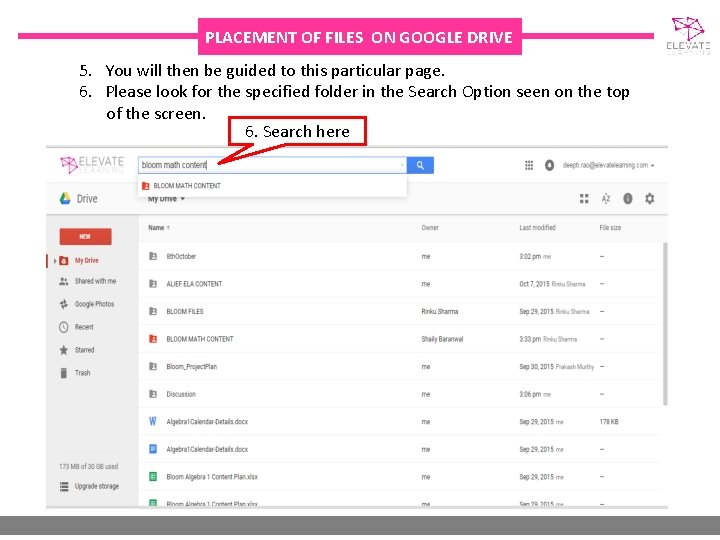The height and width of the screenshot is (540, 720).
Task: Select the ALIEF ELA CONTENT folder name
Action: (x=194, y=284)
